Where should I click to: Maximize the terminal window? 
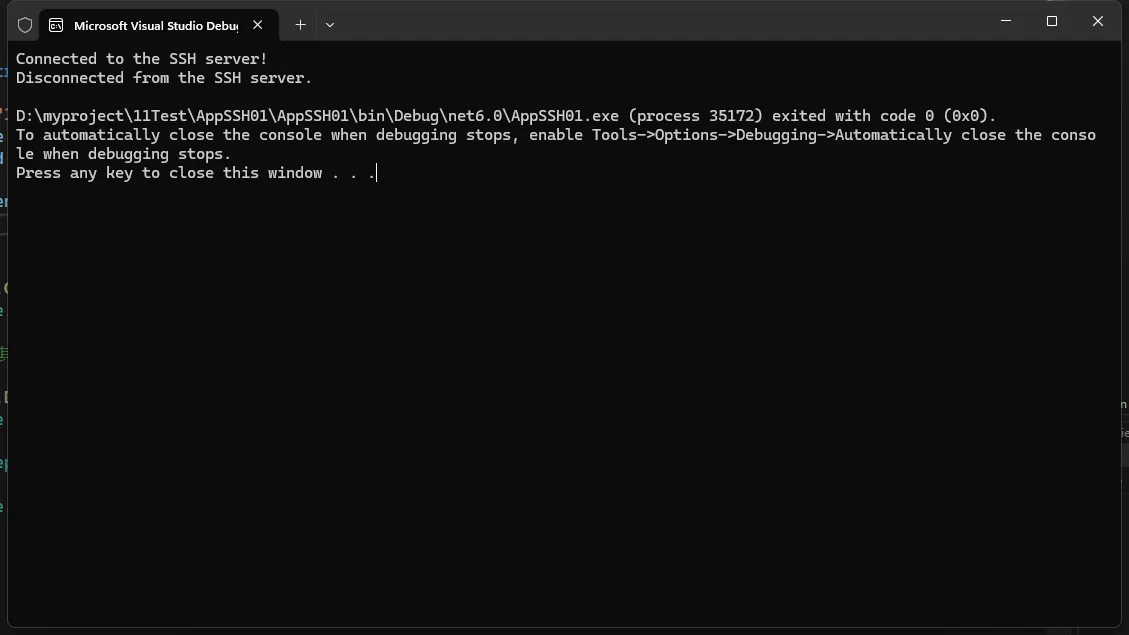[x=1052, y=21]
